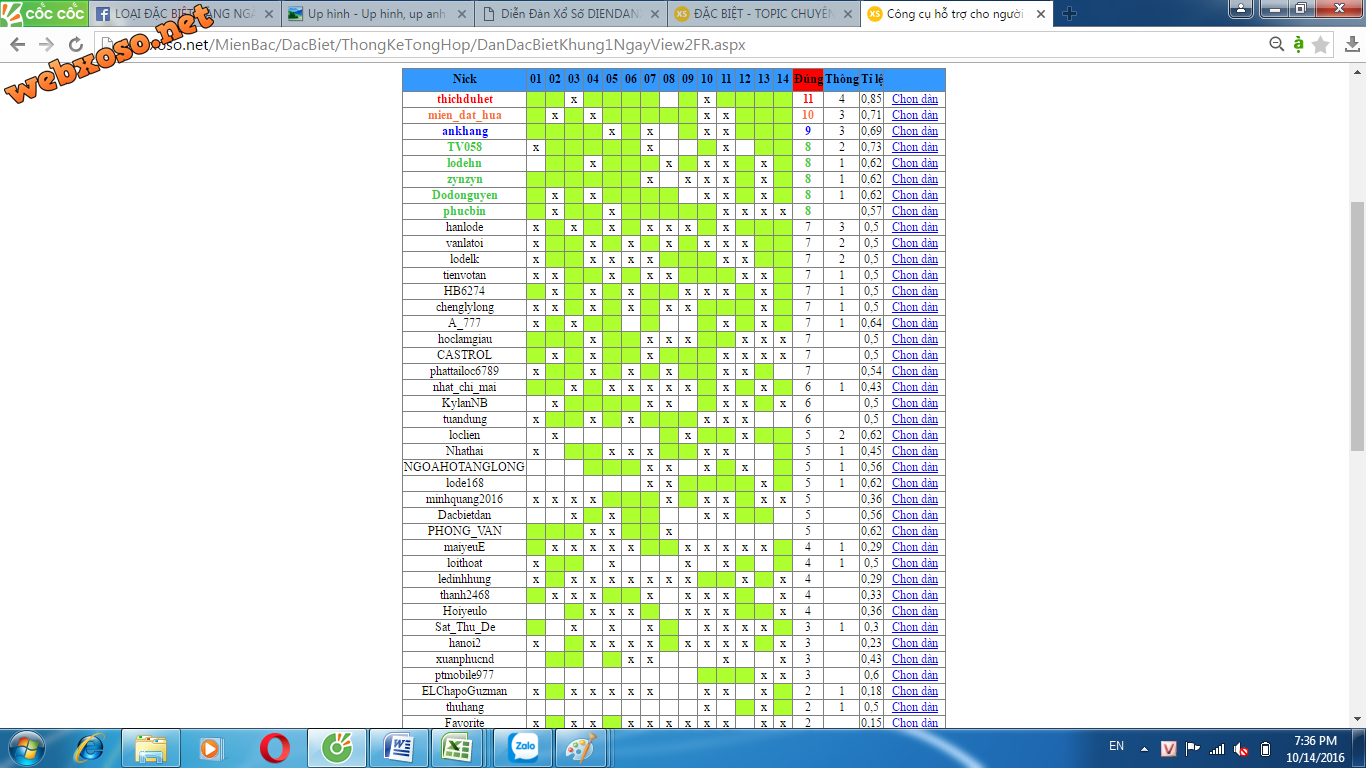The width and height of the screenshot is (1366, 768).
Task: Sort by the red Đúng column header
Action: pos(807,79)
